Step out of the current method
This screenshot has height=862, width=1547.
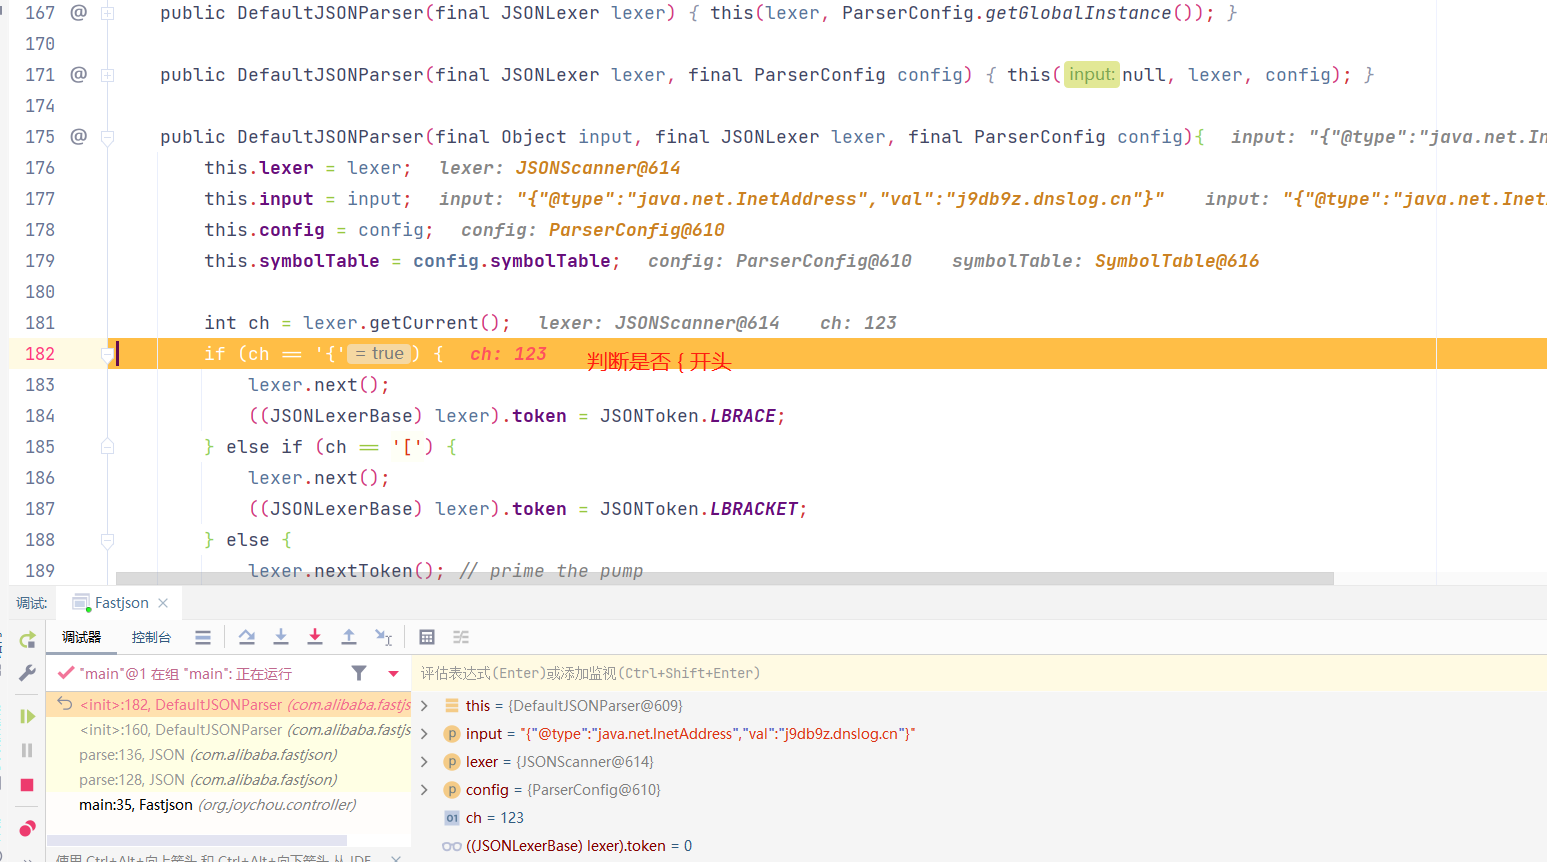tap(349, 637)
